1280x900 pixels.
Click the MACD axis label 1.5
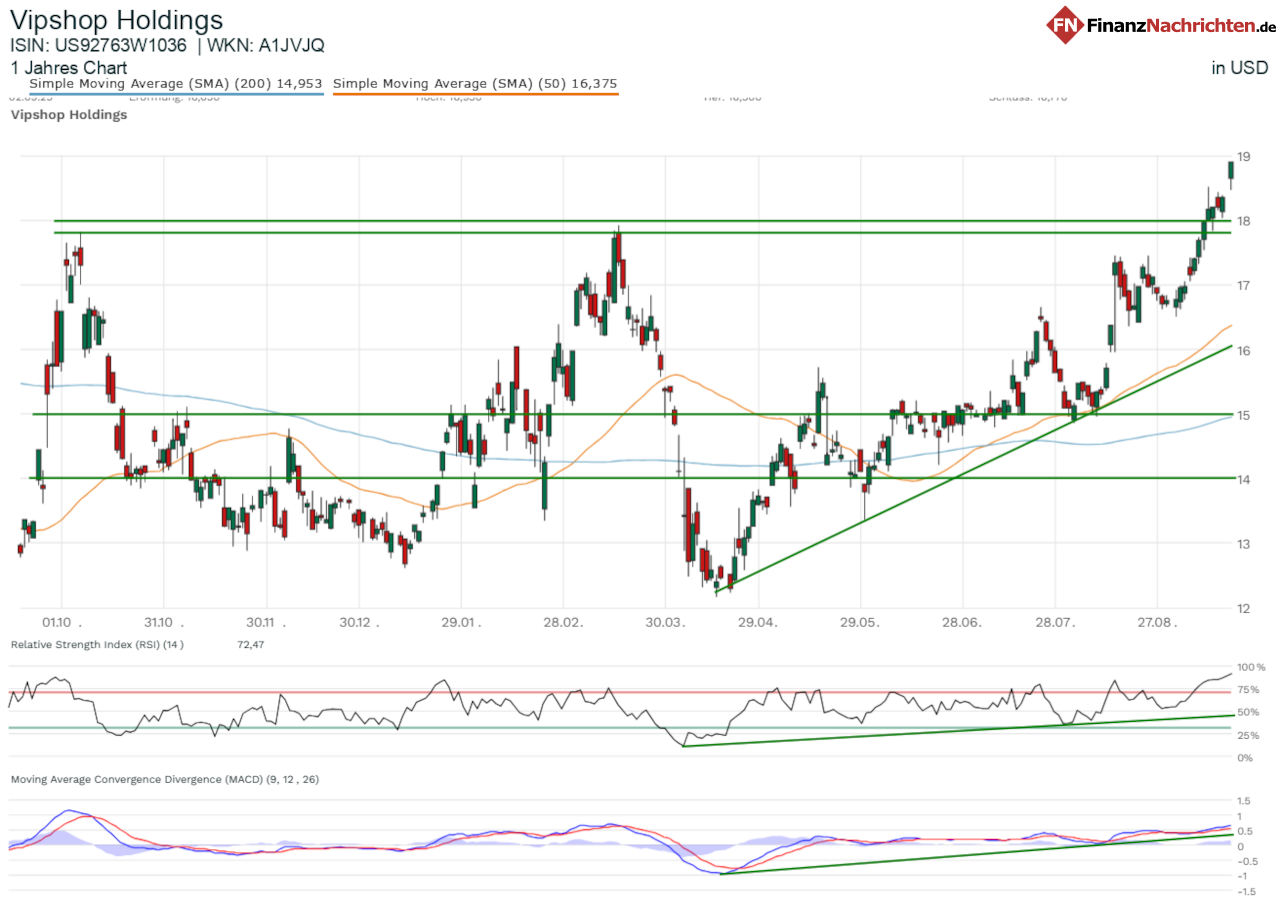point(1244,801)
